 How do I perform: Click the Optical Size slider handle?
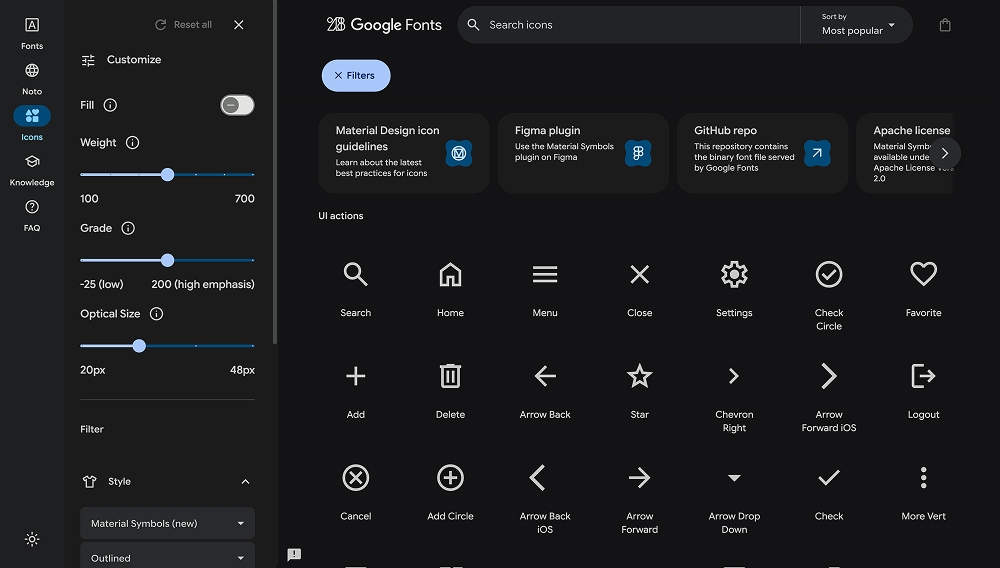pos(139,346)
